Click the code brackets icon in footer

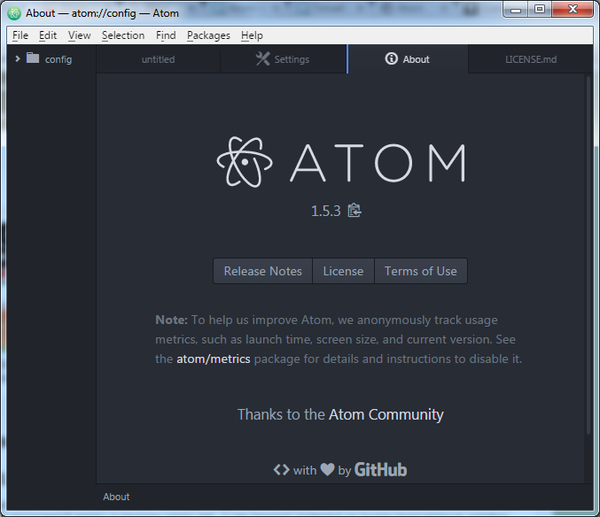281,470
